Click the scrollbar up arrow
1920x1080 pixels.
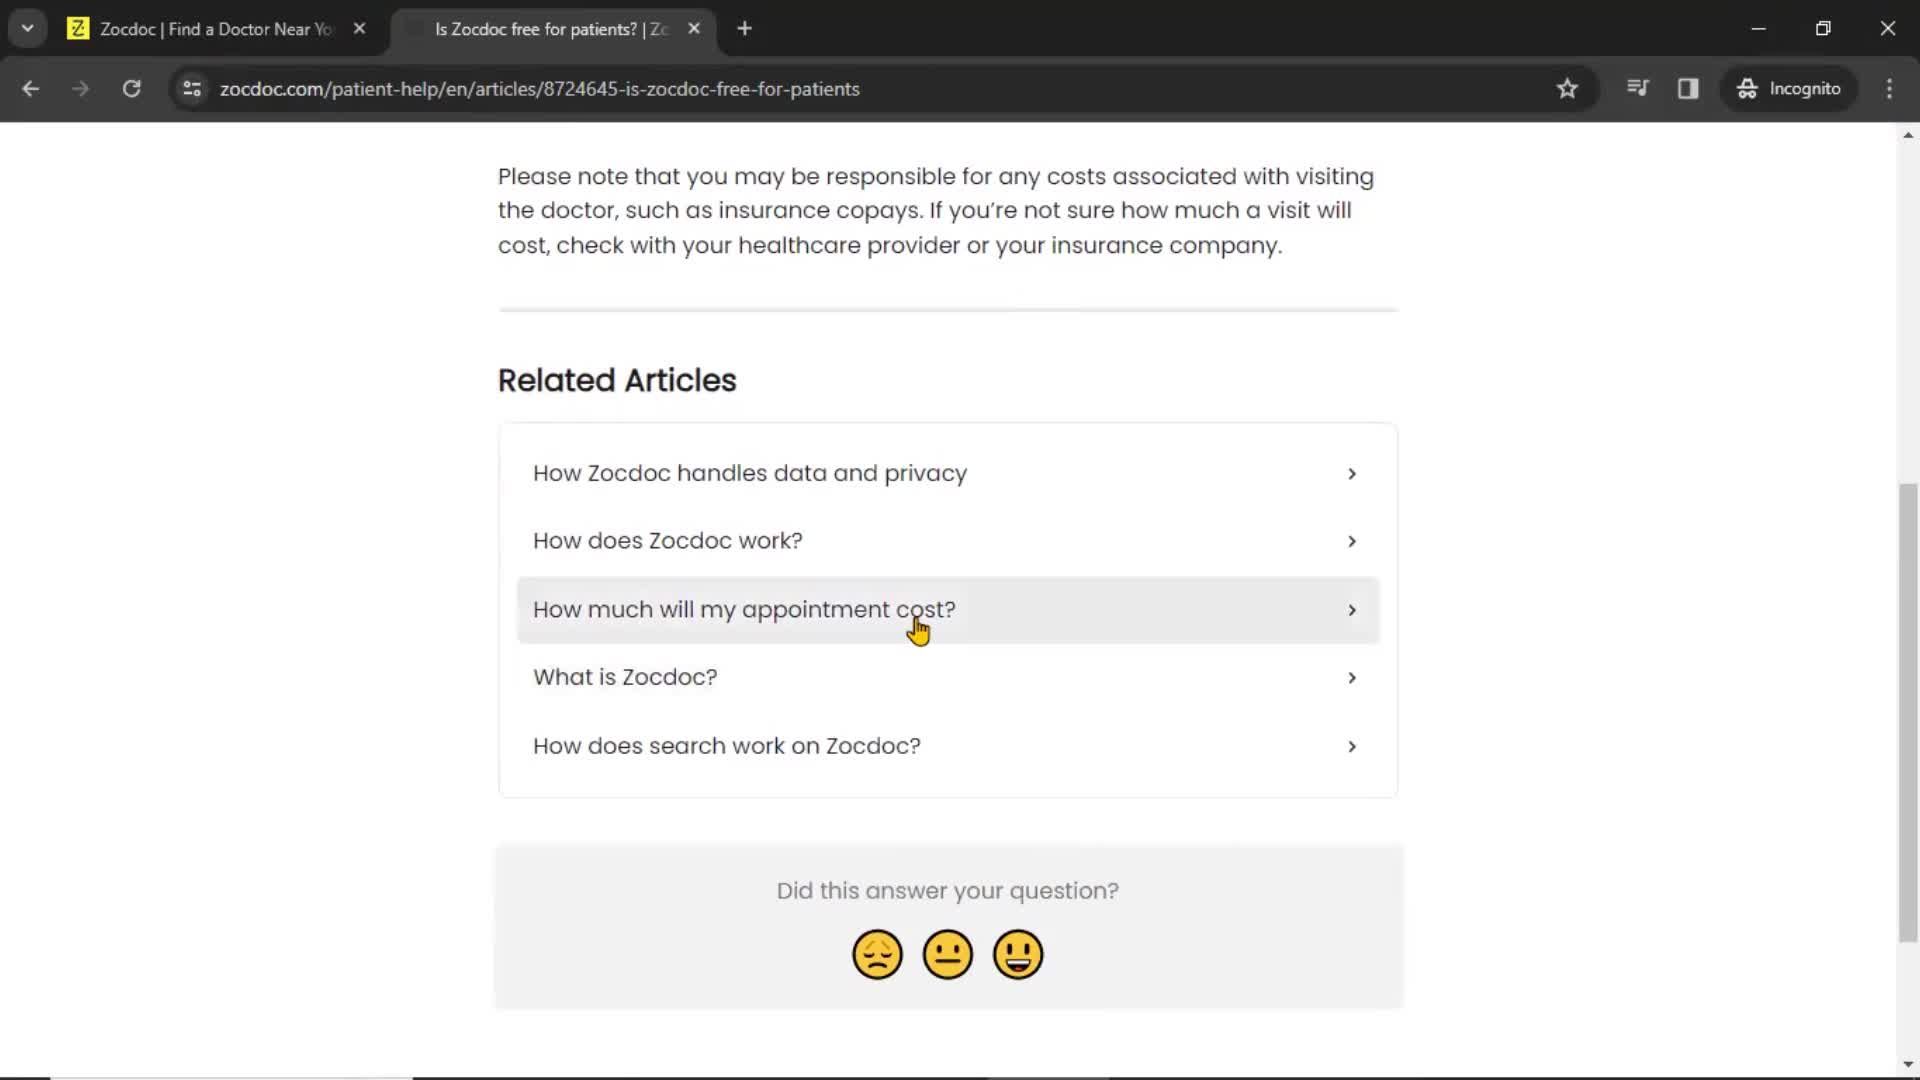[1908, 135]
